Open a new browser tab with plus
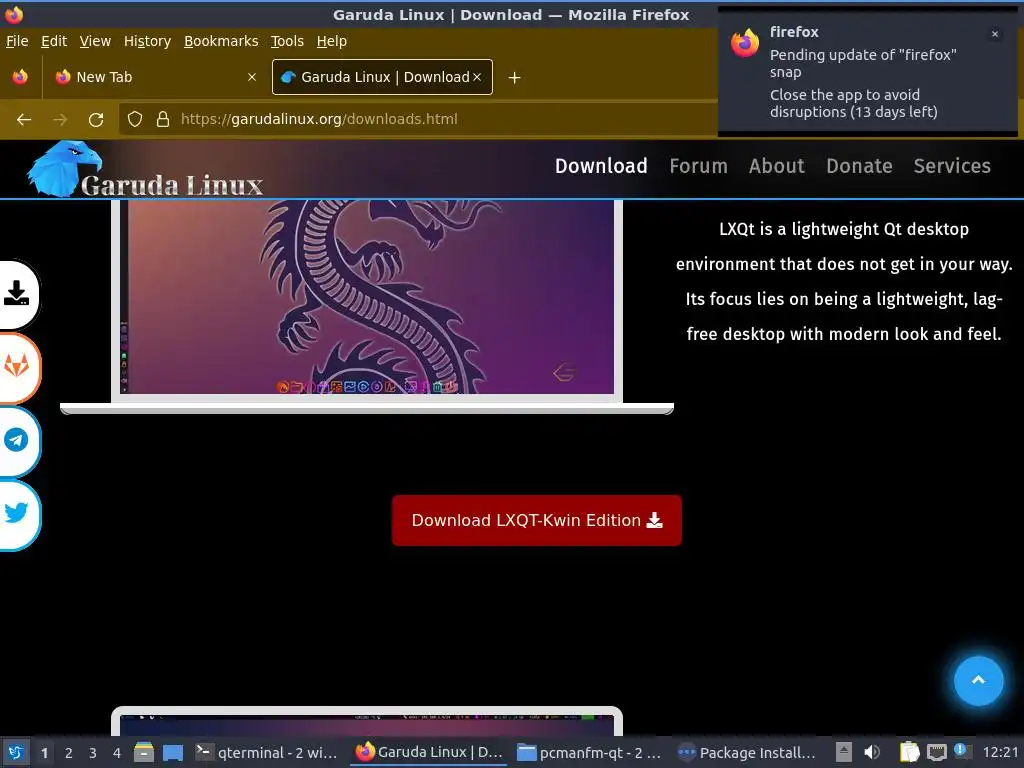The image size is (1024, 768). [x=515, y=78]
